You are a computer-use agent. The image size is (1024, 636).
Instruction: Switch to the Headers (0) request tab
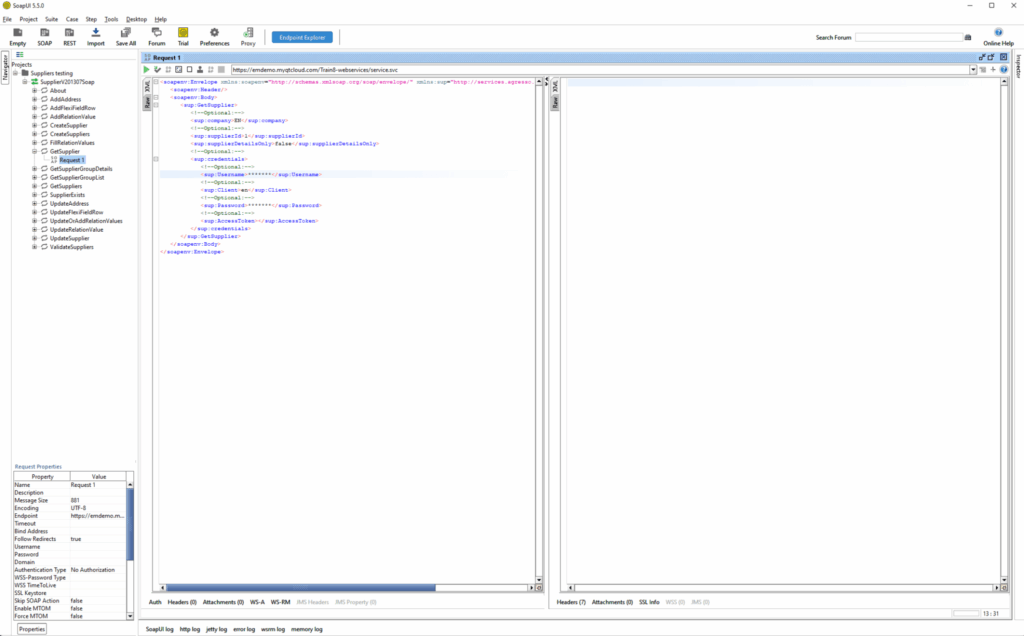(182, 602)
